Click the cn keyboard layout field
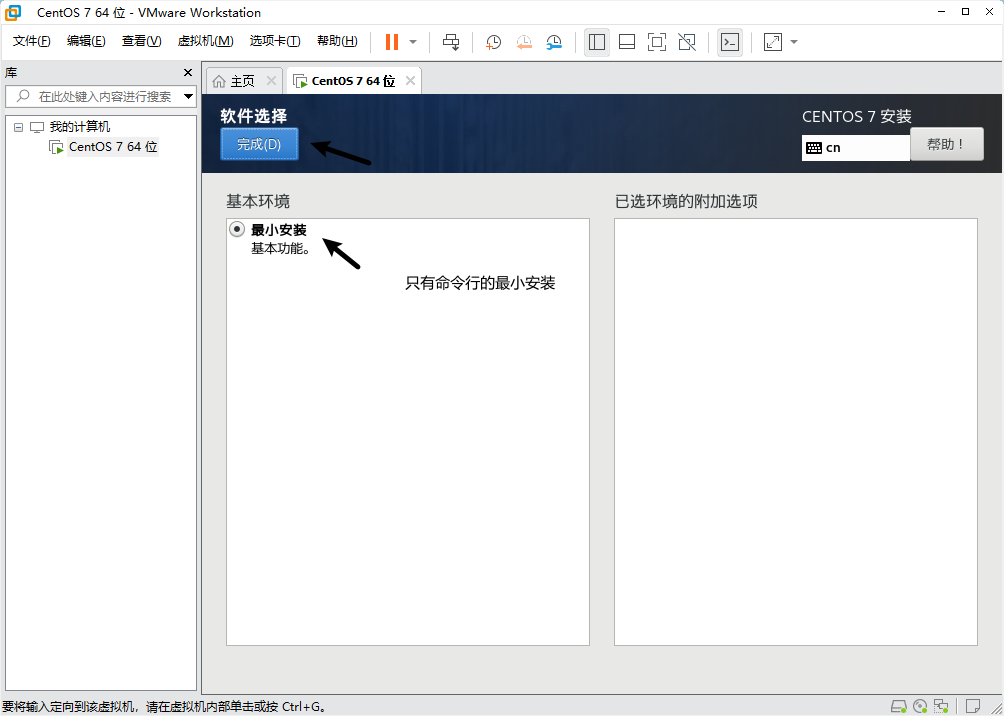 pos(855,147)
